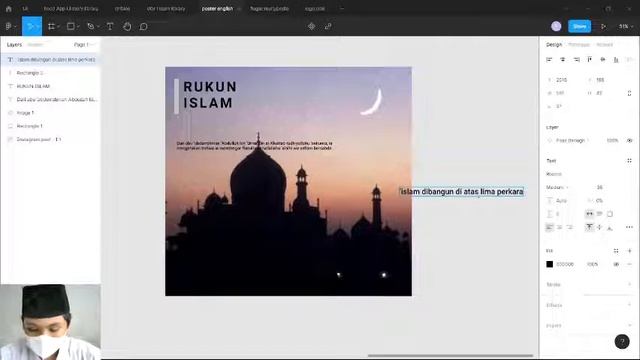Expand the Pen tool options arrow
Viewport: 640px width, 360px height.
point(98,27)
